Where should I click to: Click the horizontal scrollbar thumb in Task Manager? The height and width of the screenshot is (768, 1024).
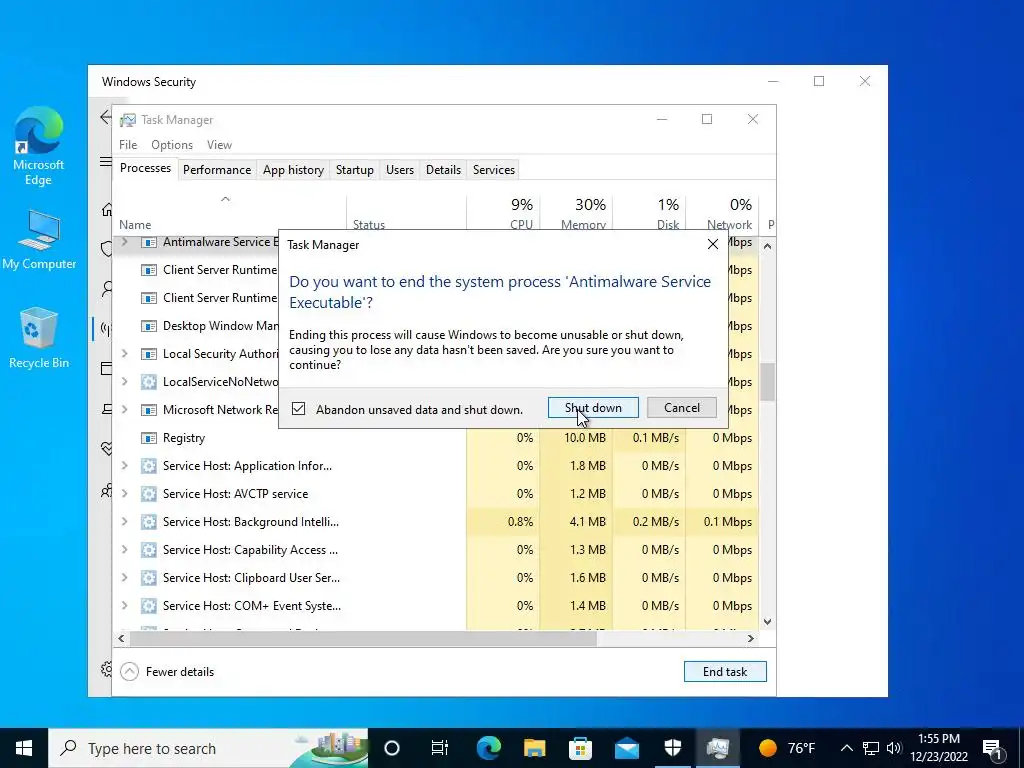tap(363, 638)
